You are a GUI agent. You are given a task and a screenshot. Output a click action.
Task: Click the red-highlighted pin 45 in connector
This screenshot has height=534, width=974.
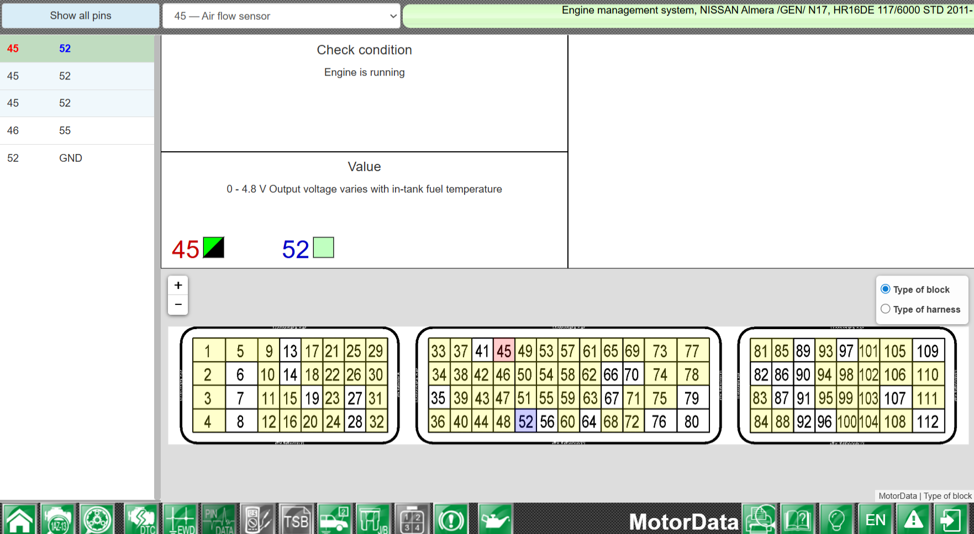[504, 351]
